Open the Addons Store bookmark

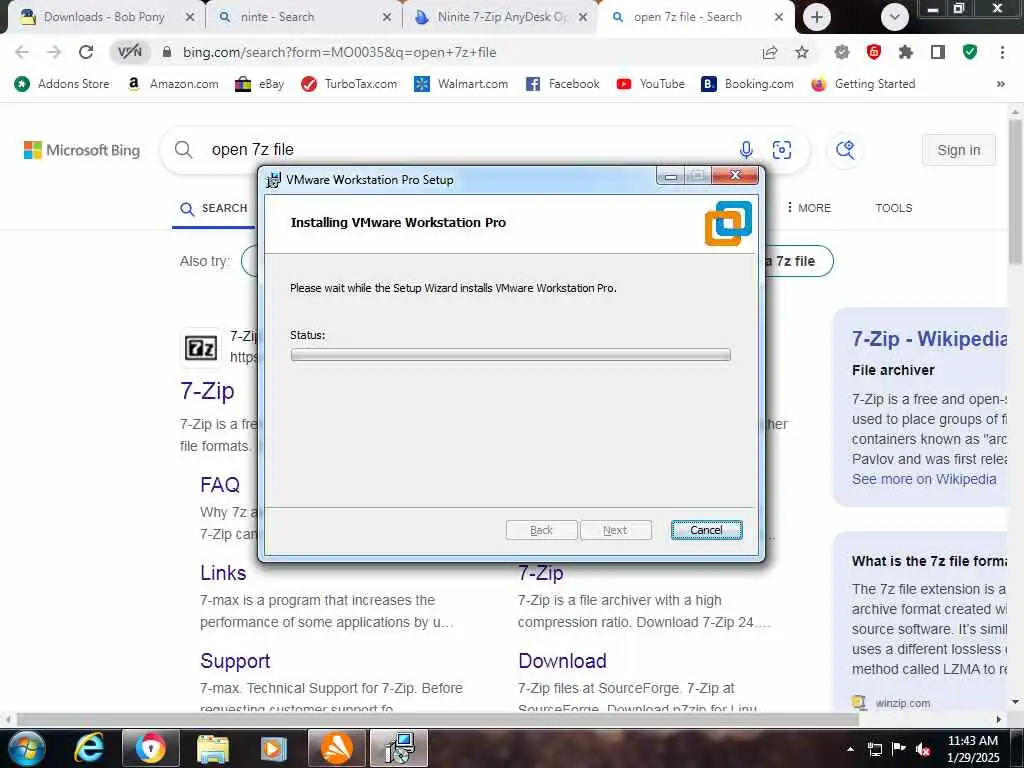pyautogui.click(x=62, y=84)
